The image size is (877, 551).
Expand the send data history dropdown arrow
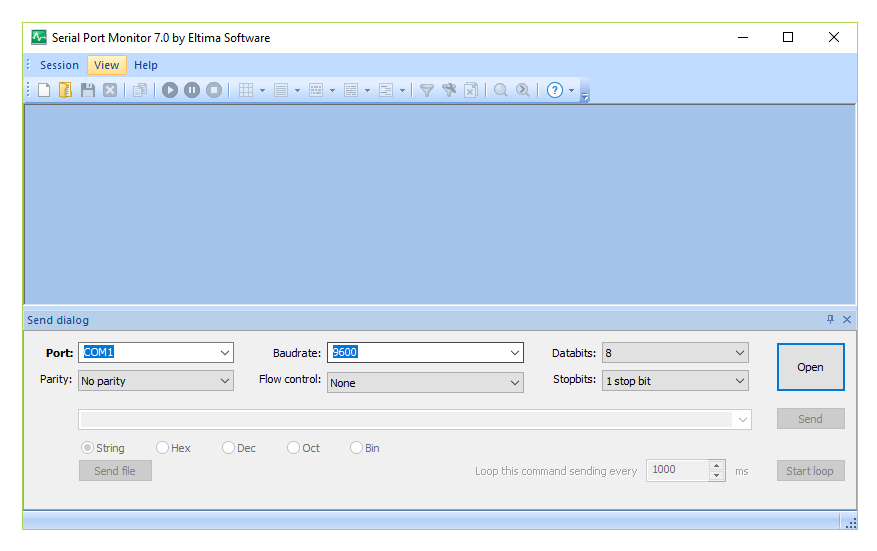pyautogui.click(x=742, y=420)
